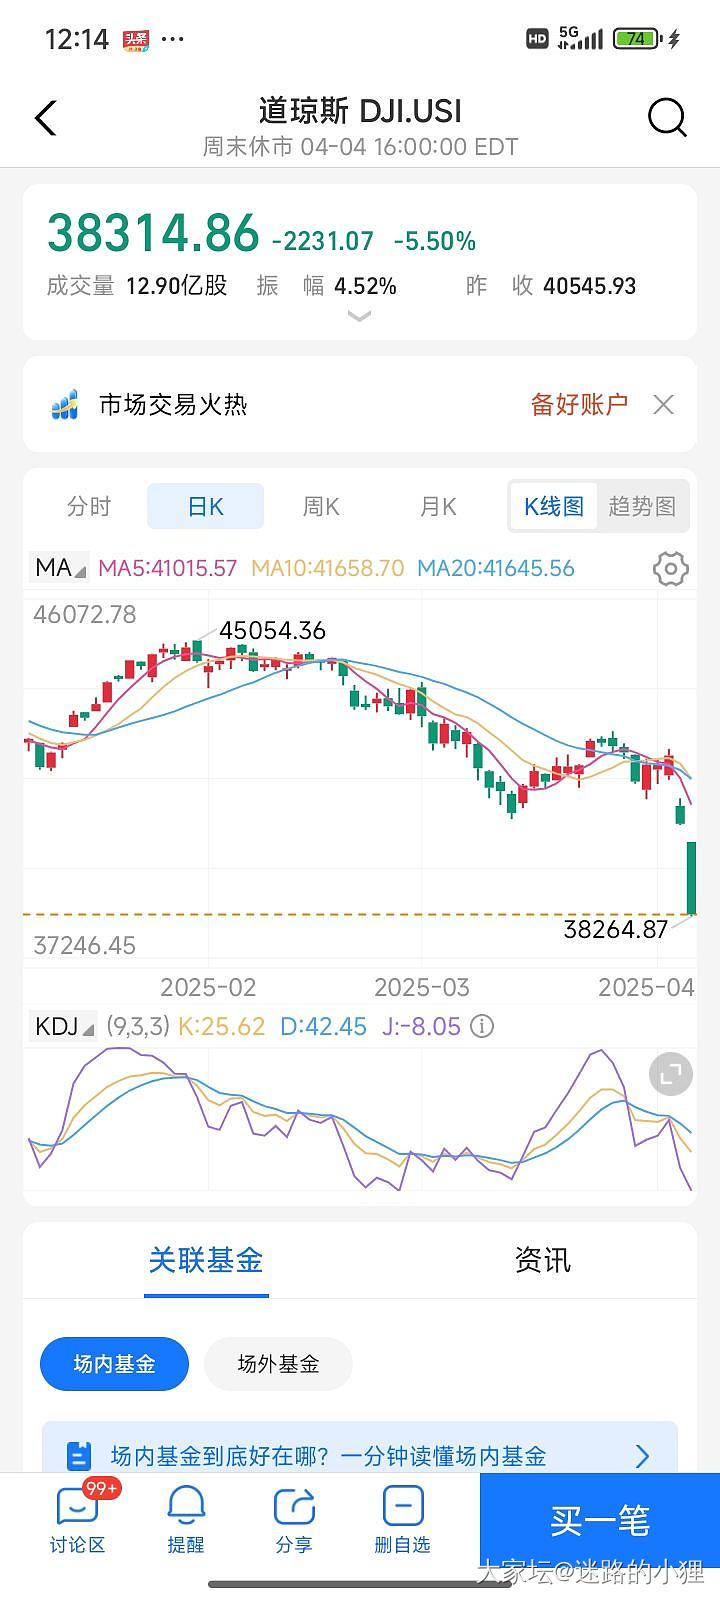The height and width of the screenshot is (1600, 720).
Task: Open the search magnifier icon
Action: 666,118
